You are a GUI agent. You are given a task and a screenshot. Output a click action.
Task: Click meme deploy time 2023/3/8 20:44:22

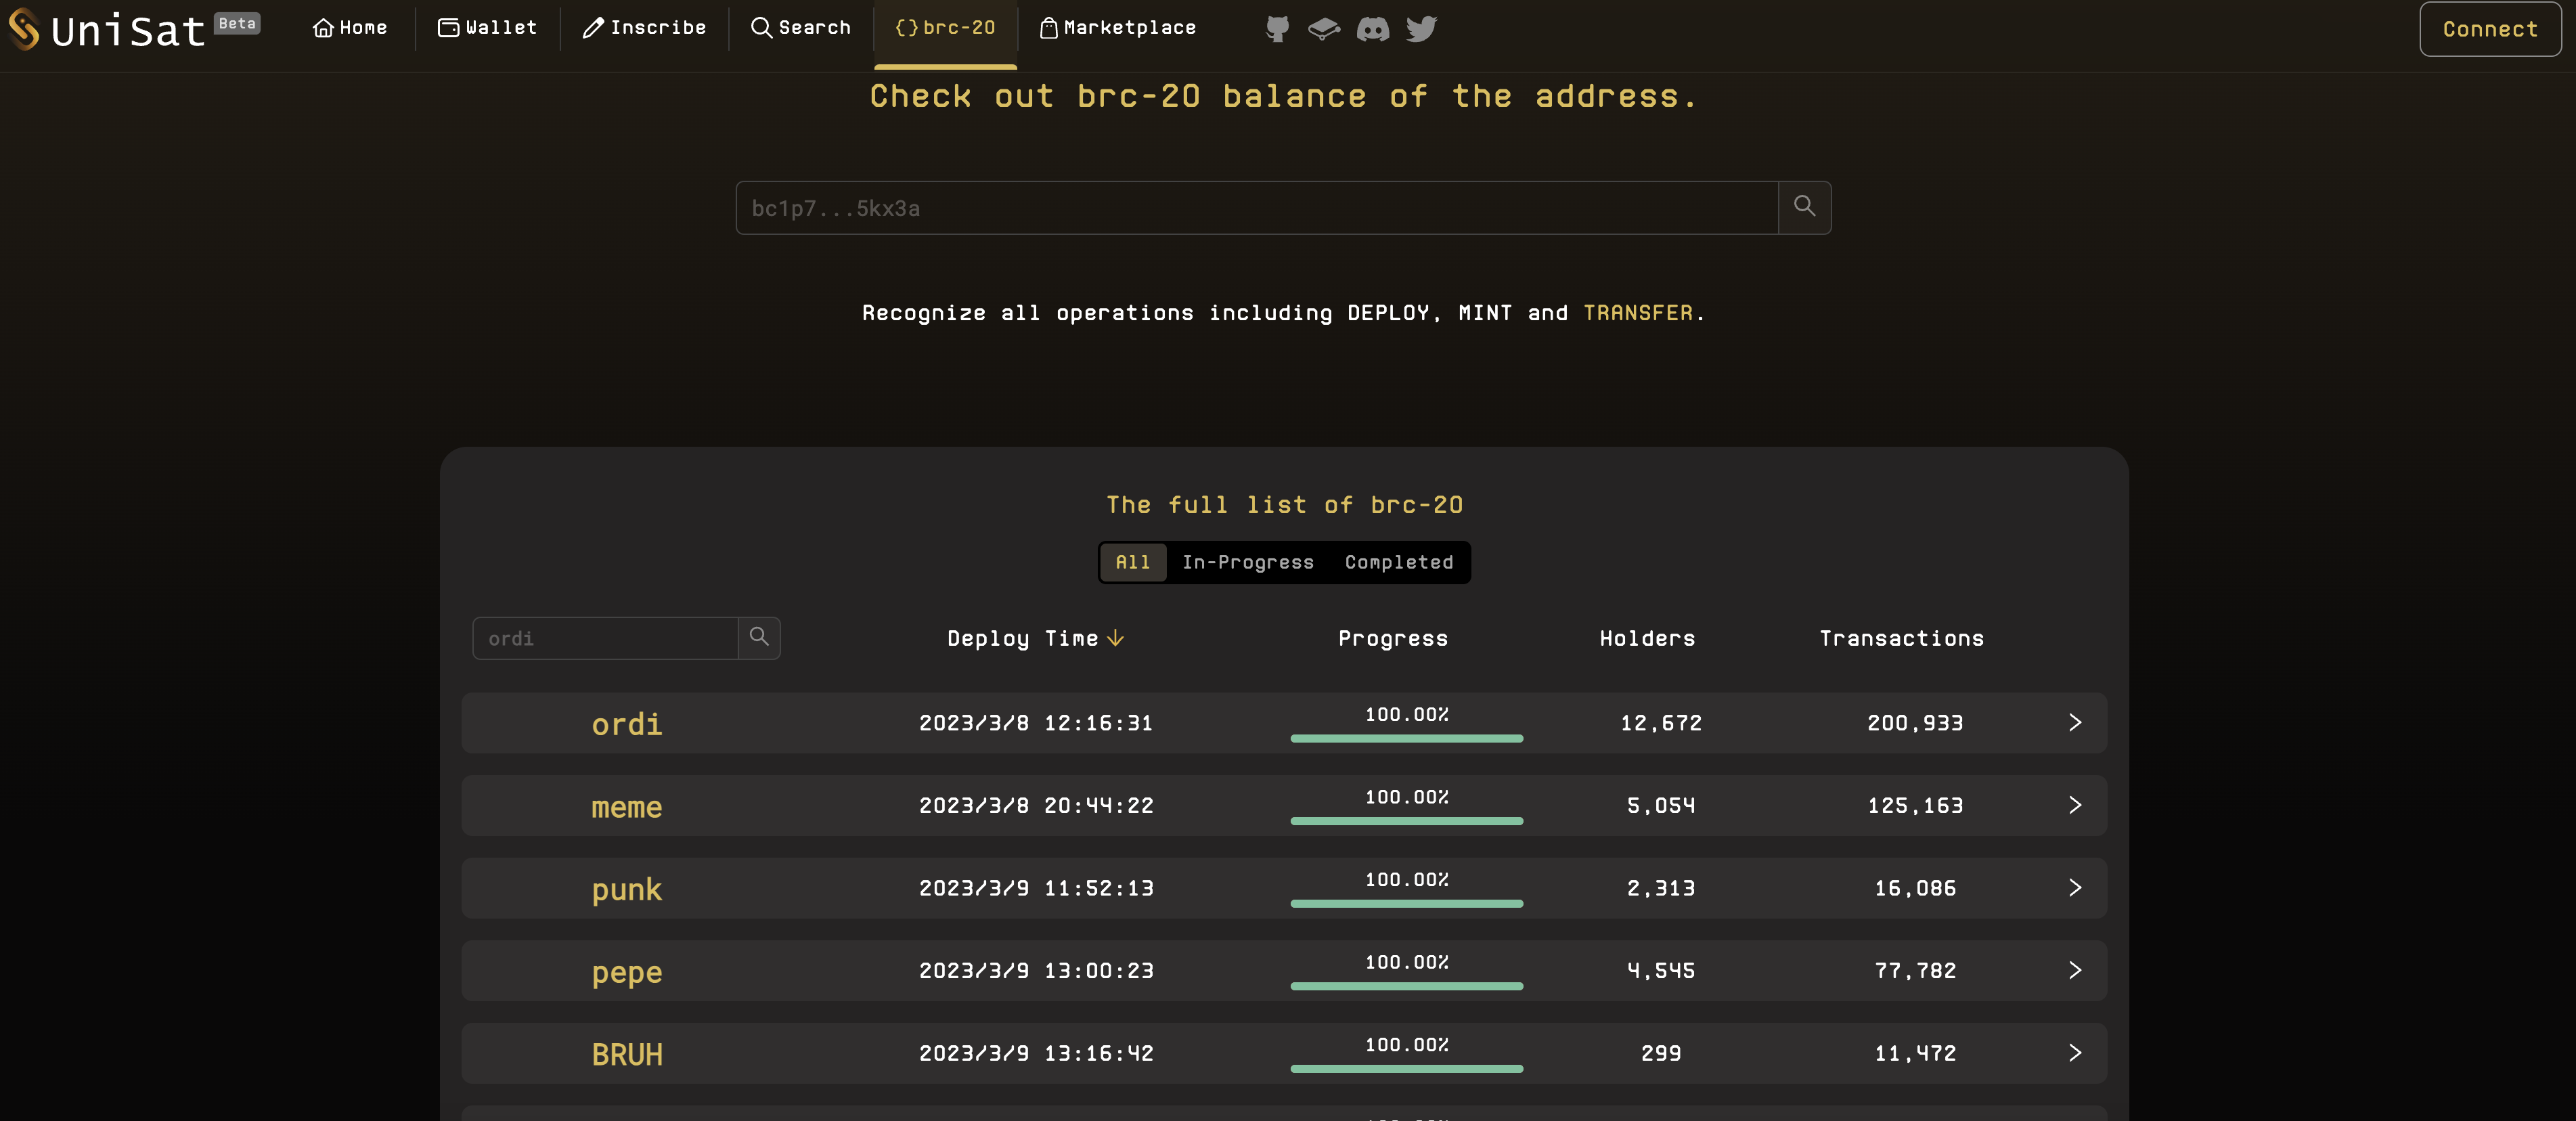[x=1036, y=805]
